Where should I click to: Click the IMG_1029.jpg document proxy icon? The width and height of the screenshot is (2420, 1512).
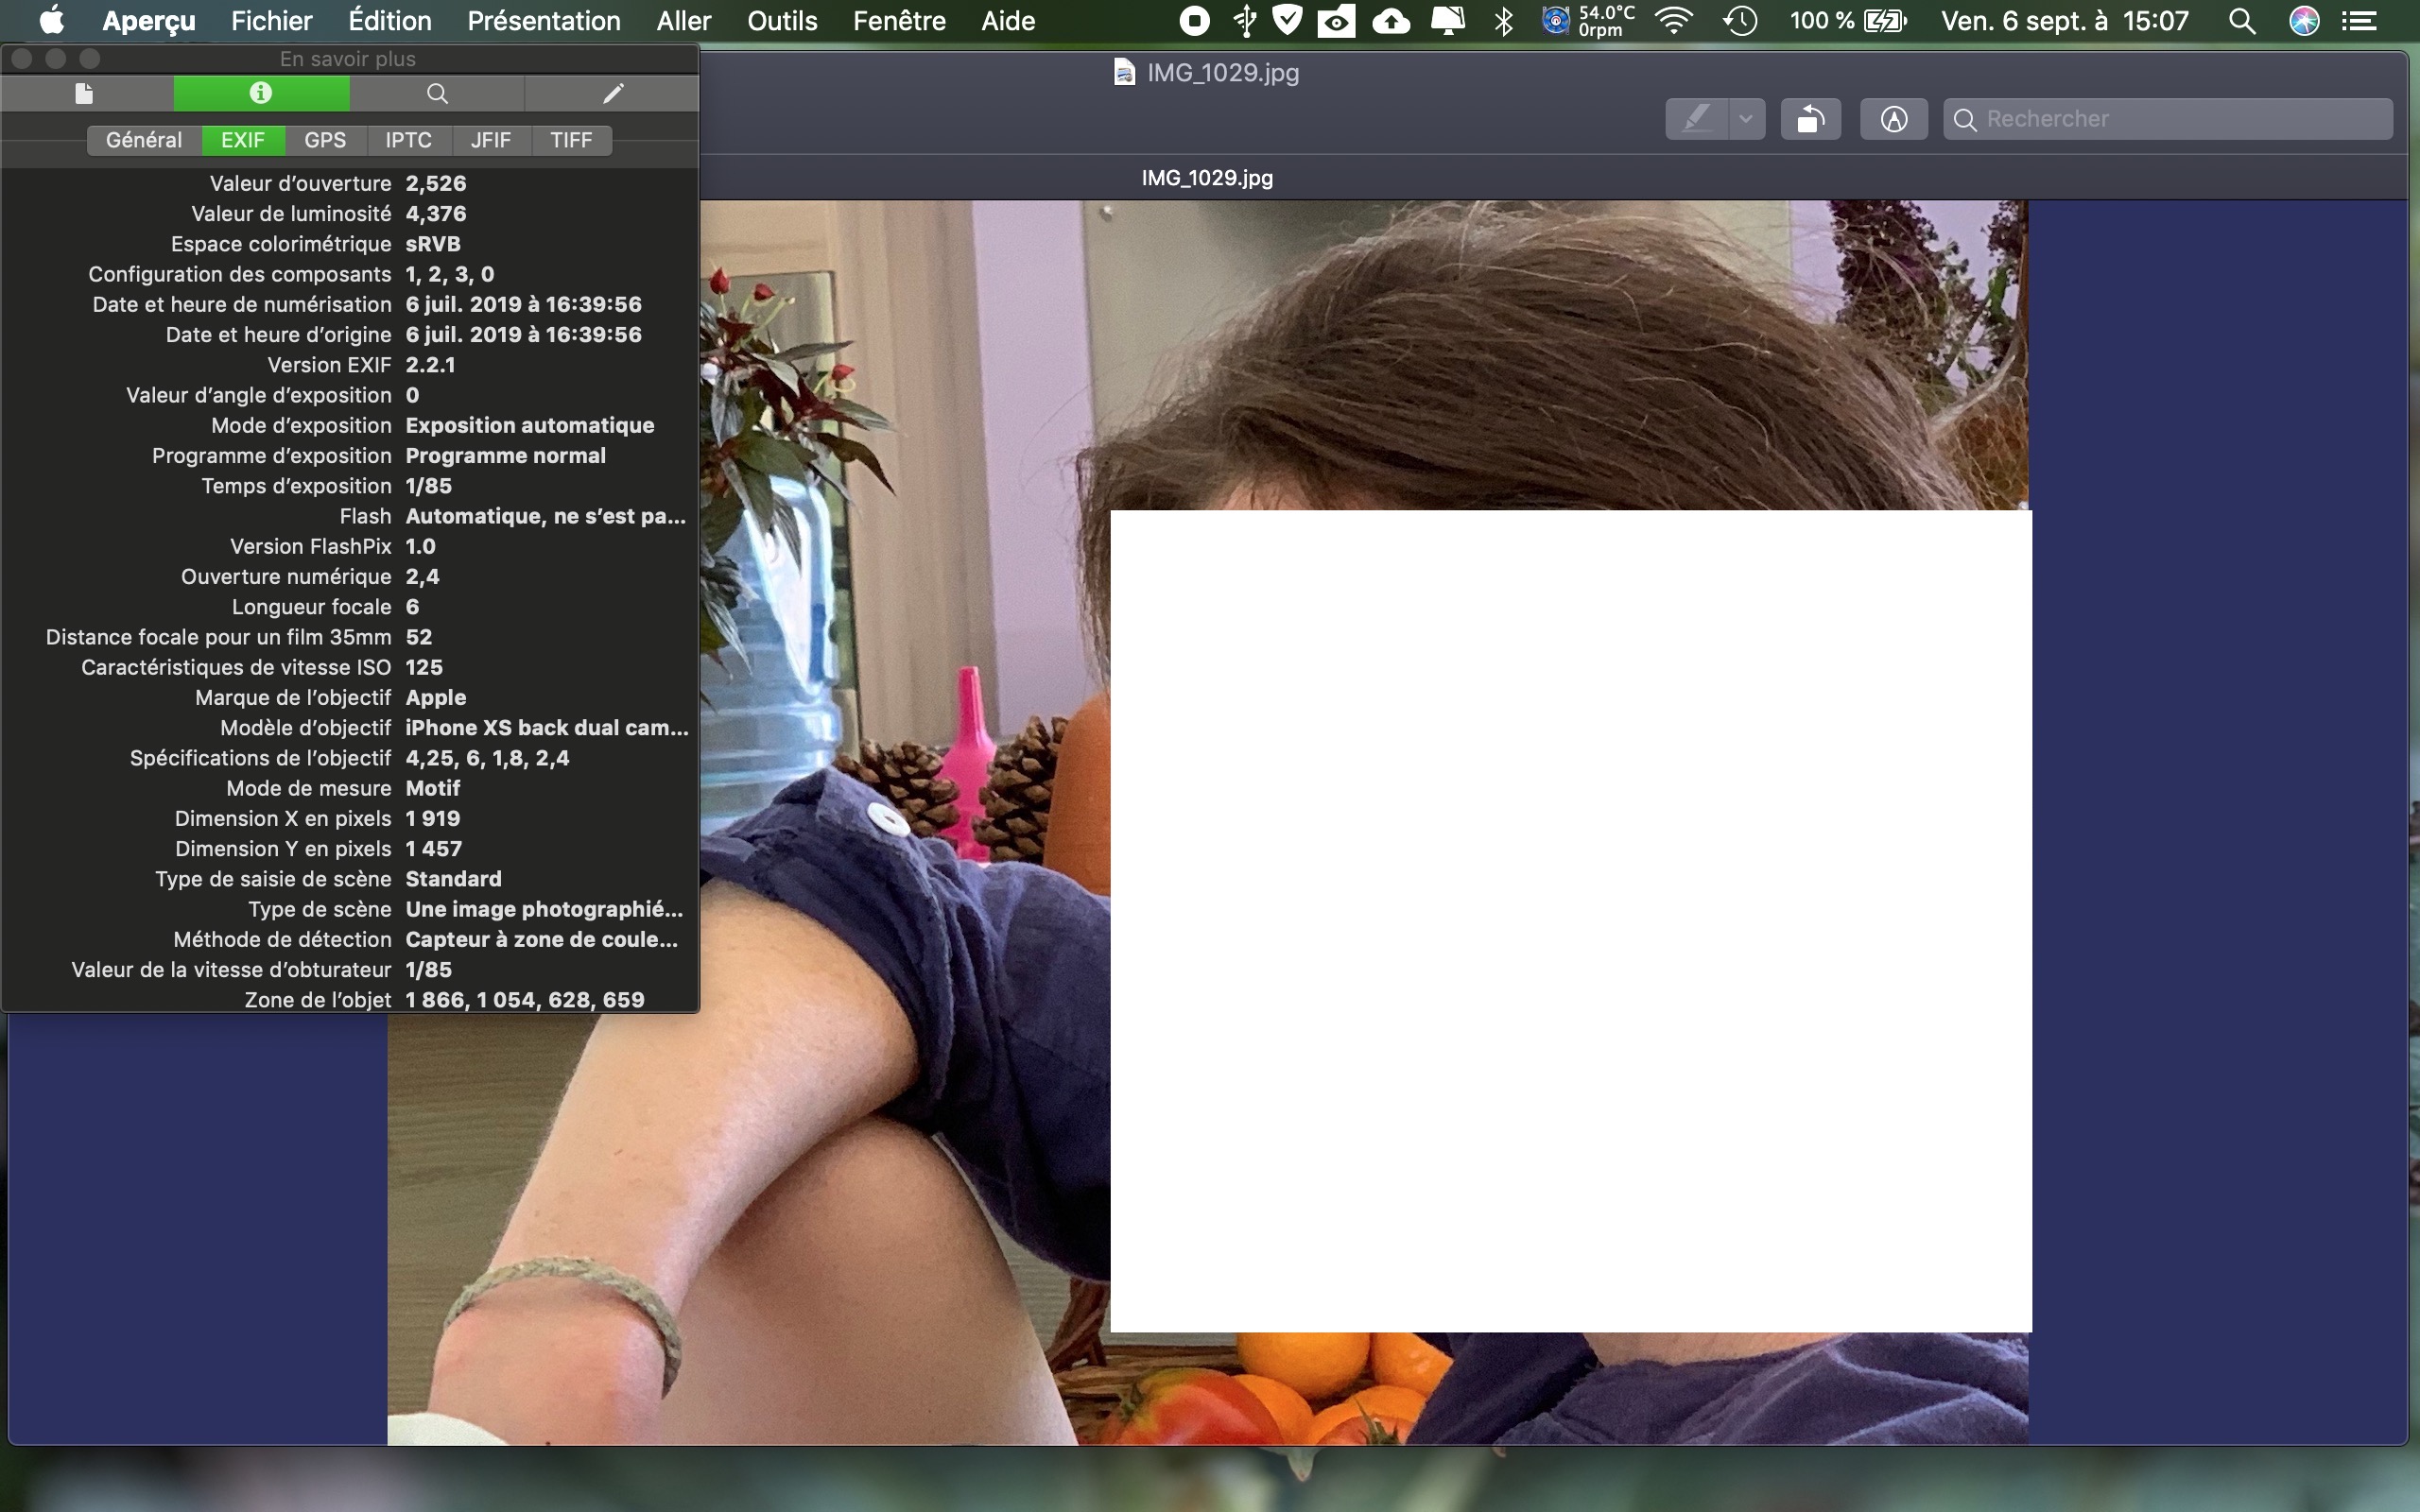(x=1124, y=72)
